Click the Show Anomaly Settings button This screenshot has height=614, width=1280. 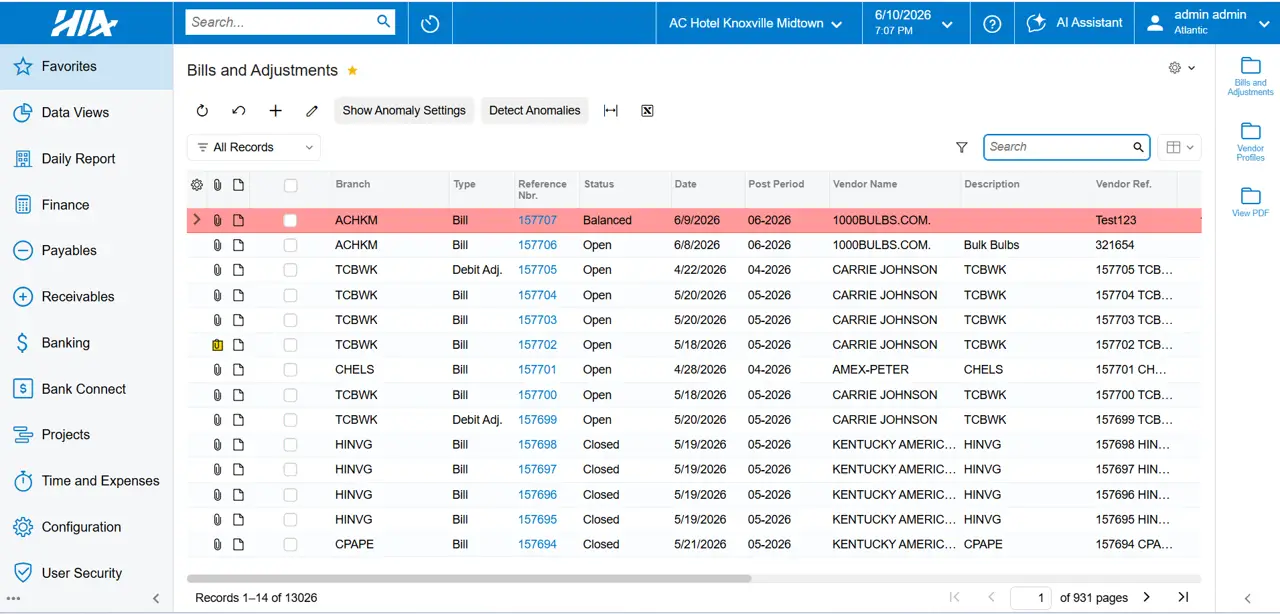(404, 111)
